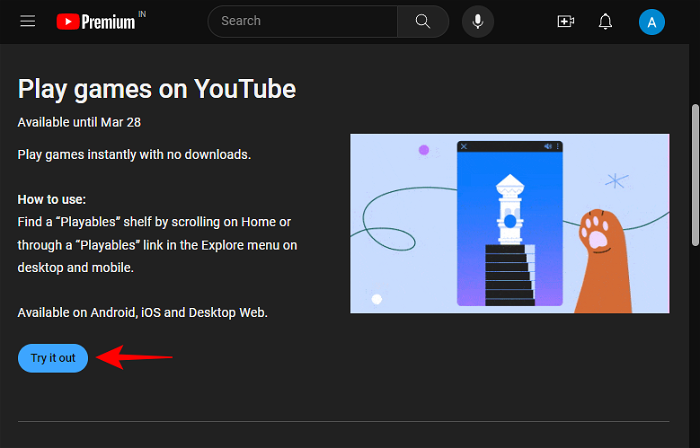Open the hamburger guide menu
700x448 pixels.
28,21
